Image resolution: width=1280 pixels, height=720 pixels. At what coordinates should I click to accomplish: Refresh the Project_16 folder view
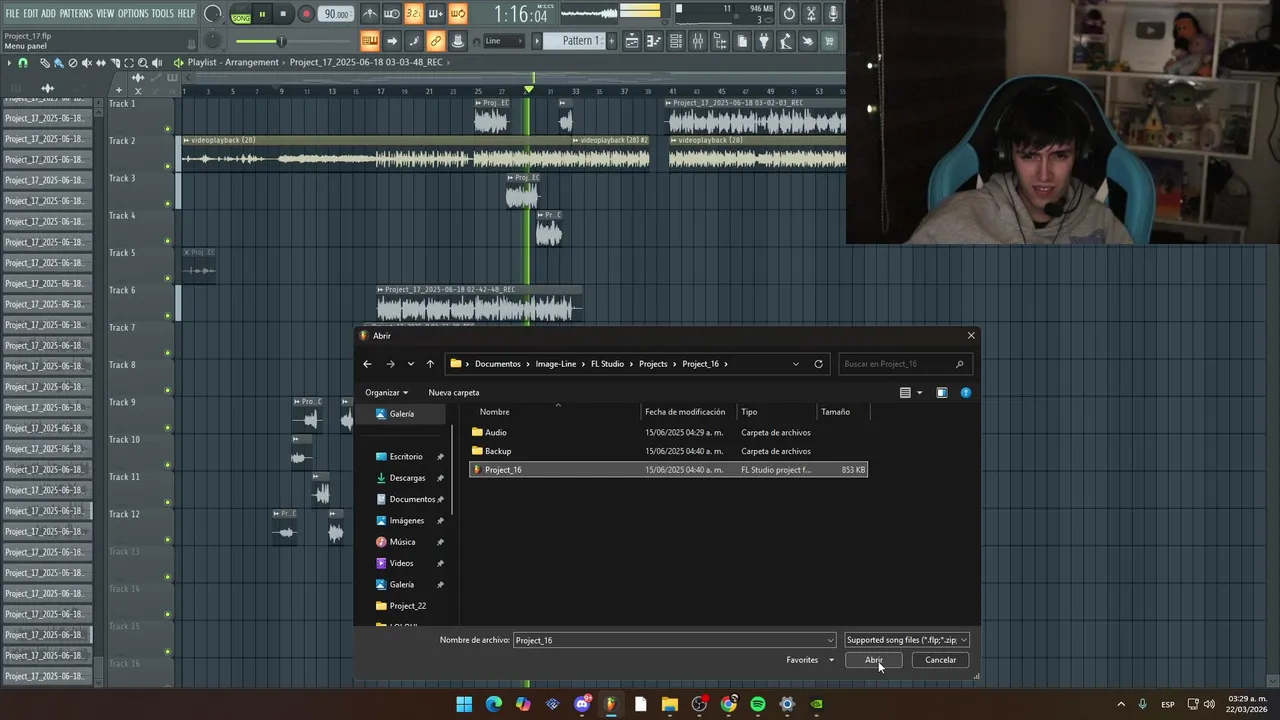pos(818,364)
